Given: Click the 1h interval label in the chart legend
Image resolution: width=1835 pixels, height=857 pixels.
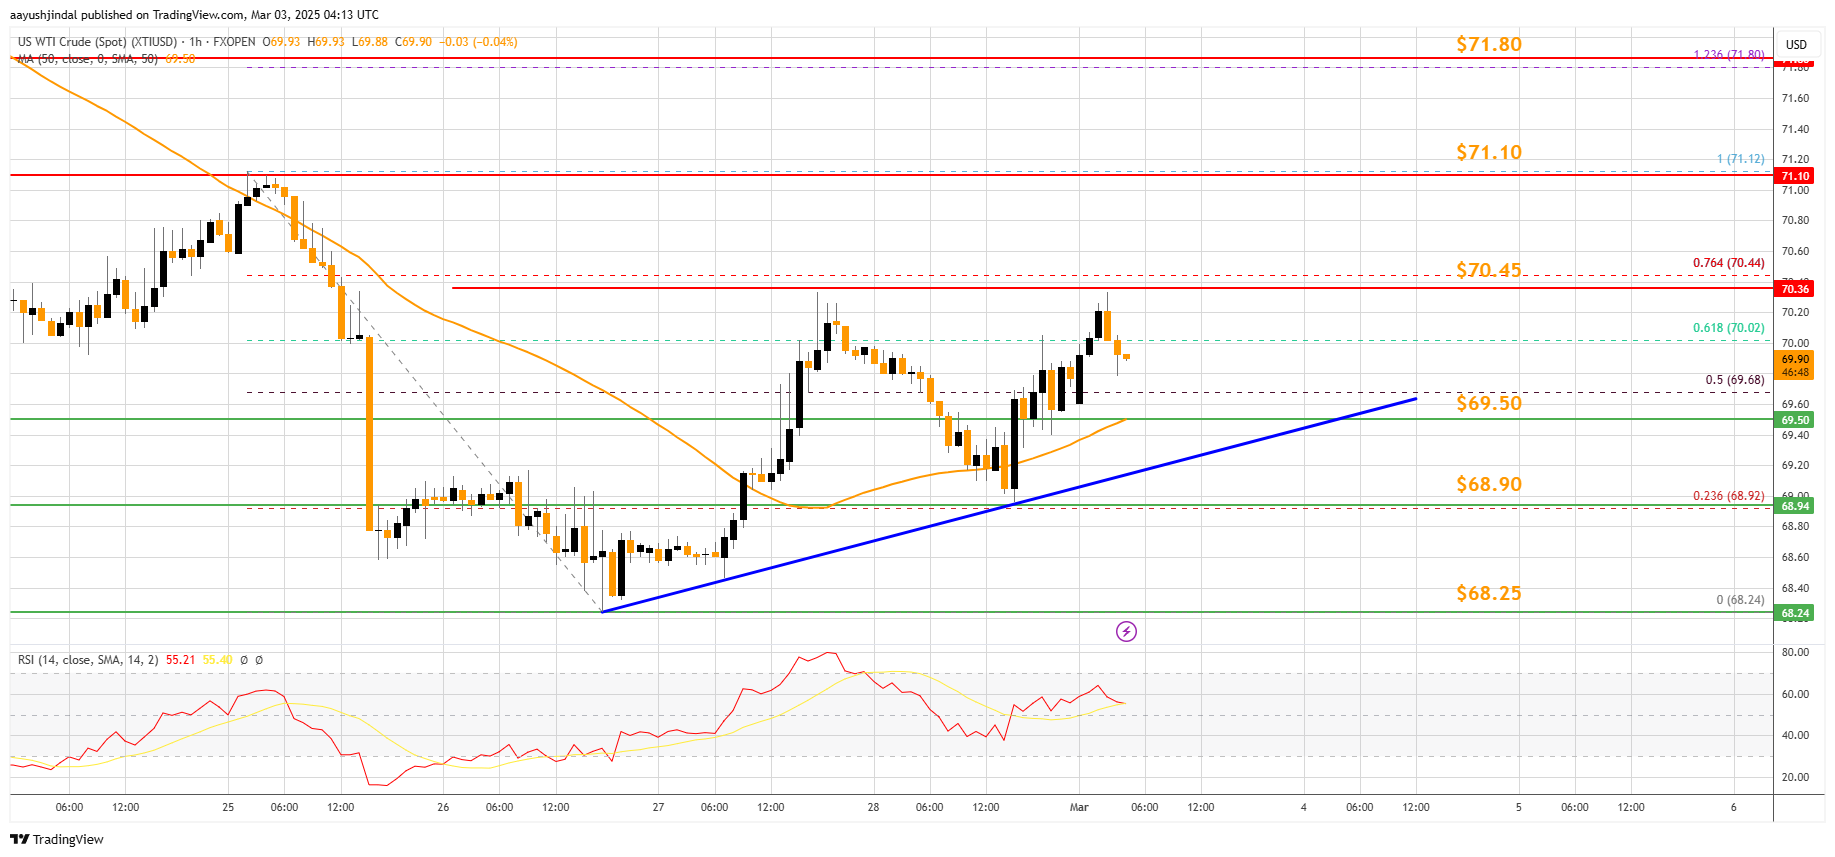Looking at the screenshot, I should tap(195, 42).
